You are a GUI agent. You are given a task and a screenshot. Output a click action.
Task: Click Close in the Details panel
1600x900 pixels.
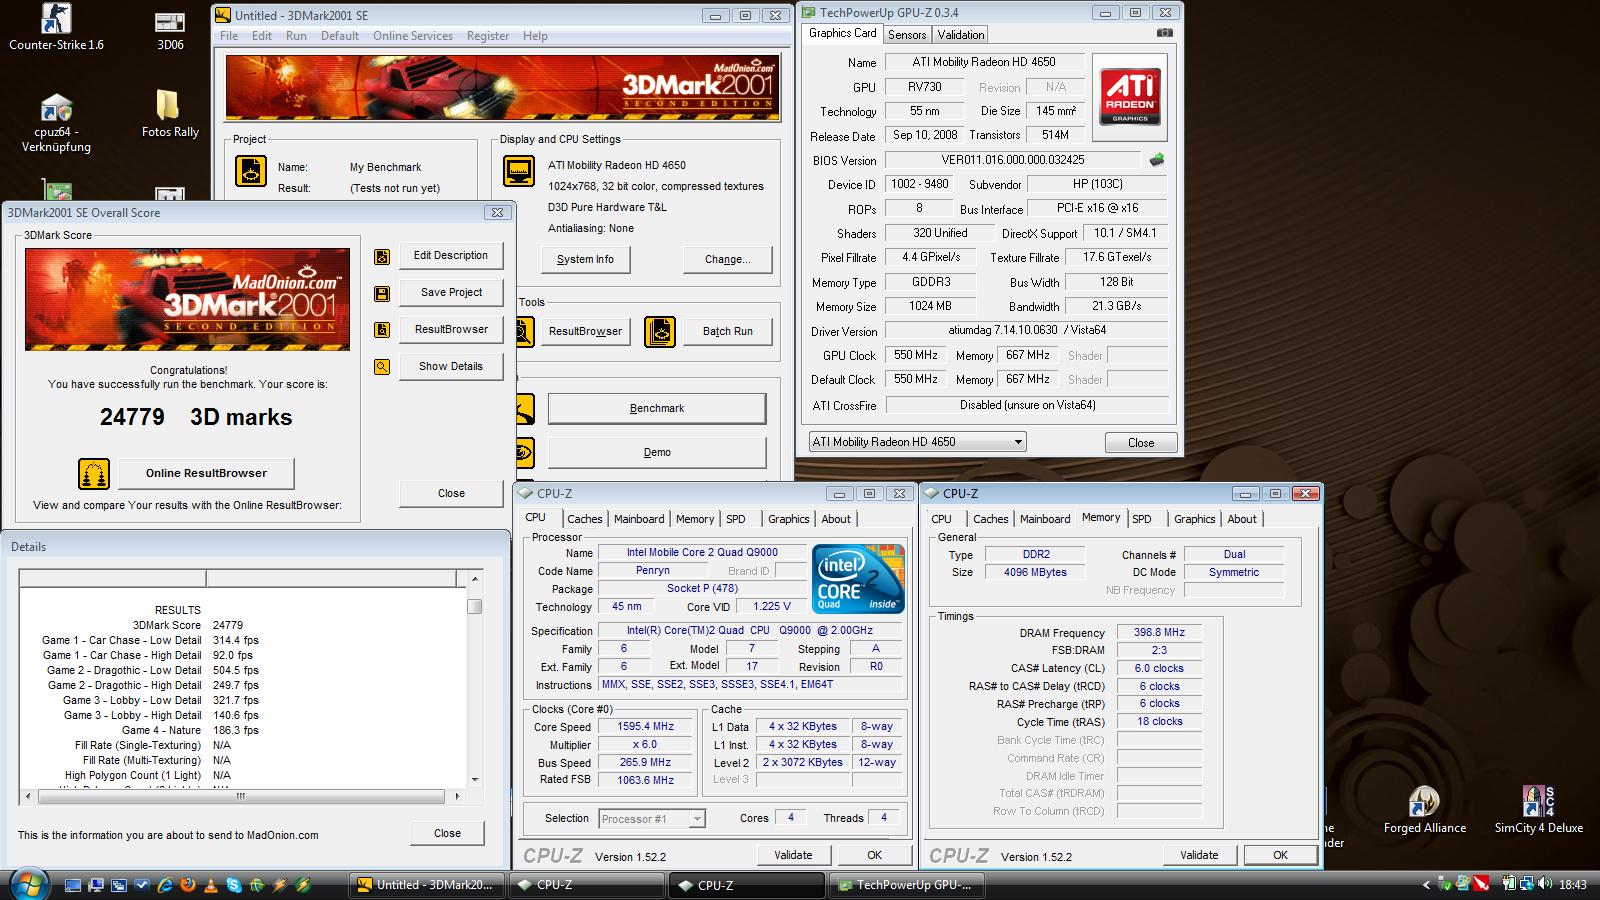coord(447,833)
